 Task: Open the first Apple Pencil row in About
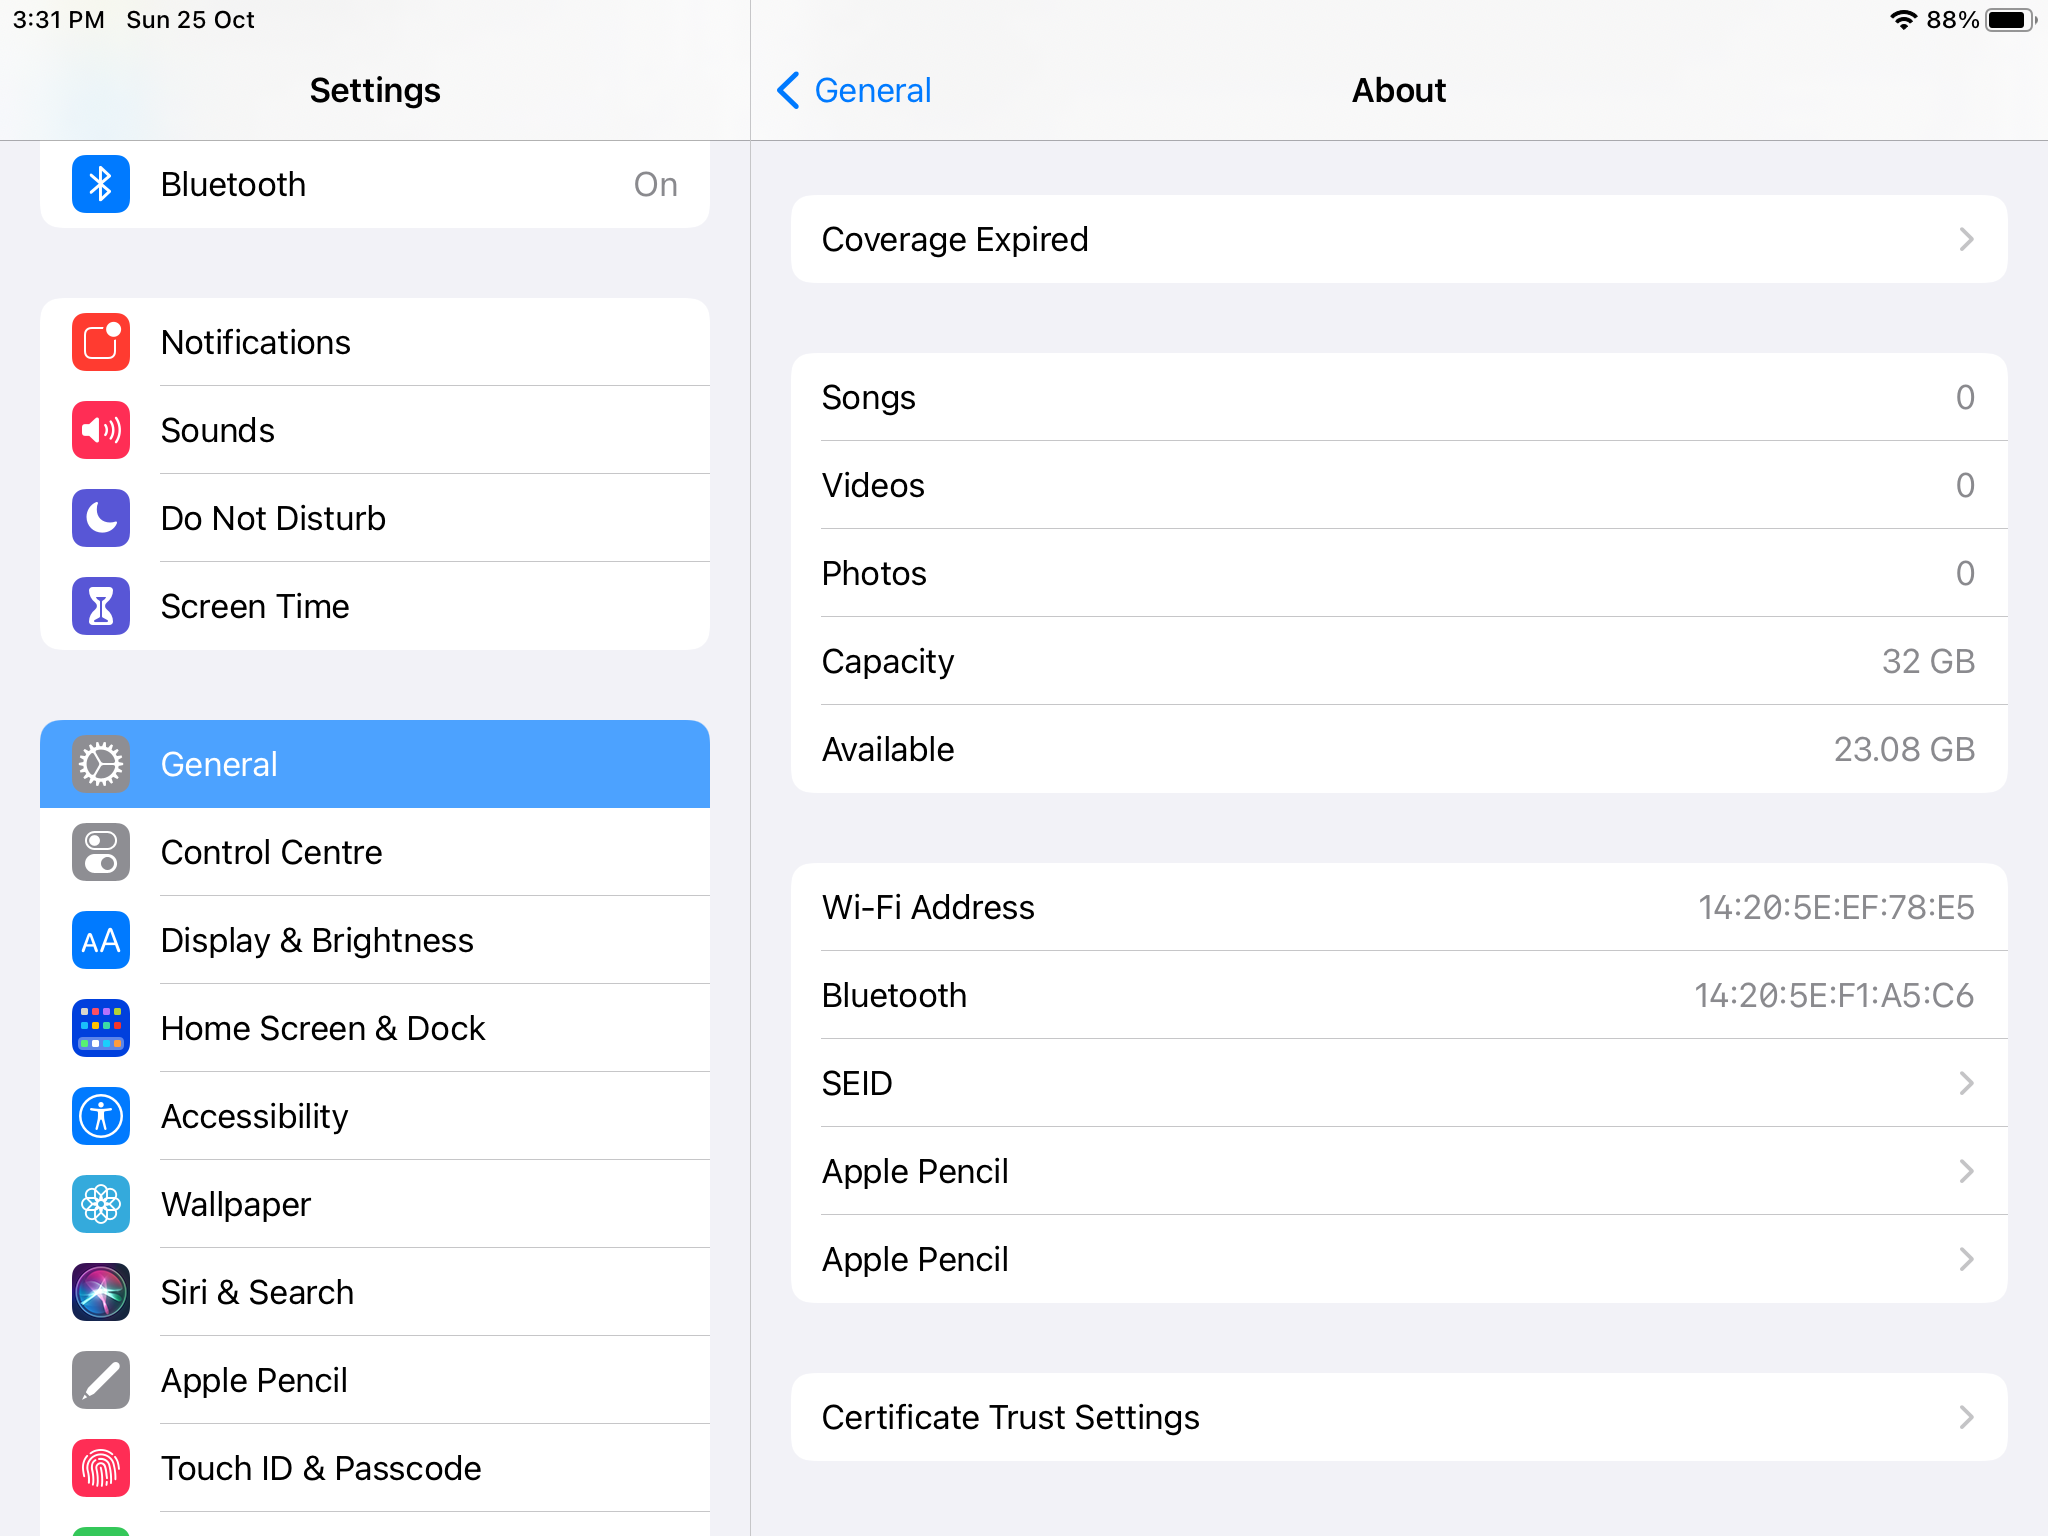[x=1398, y=1171]
